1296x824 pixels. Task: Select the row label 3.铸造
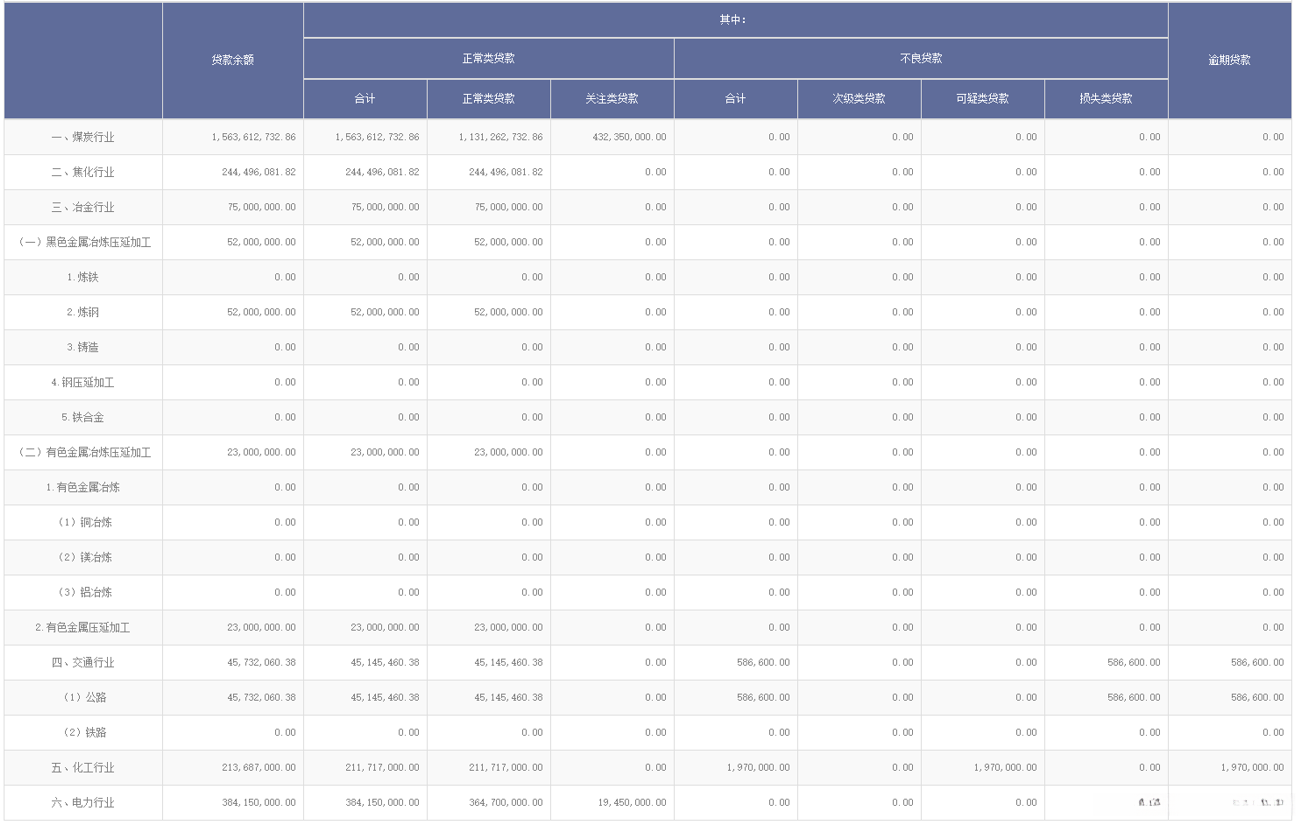(x=83, y=347)
